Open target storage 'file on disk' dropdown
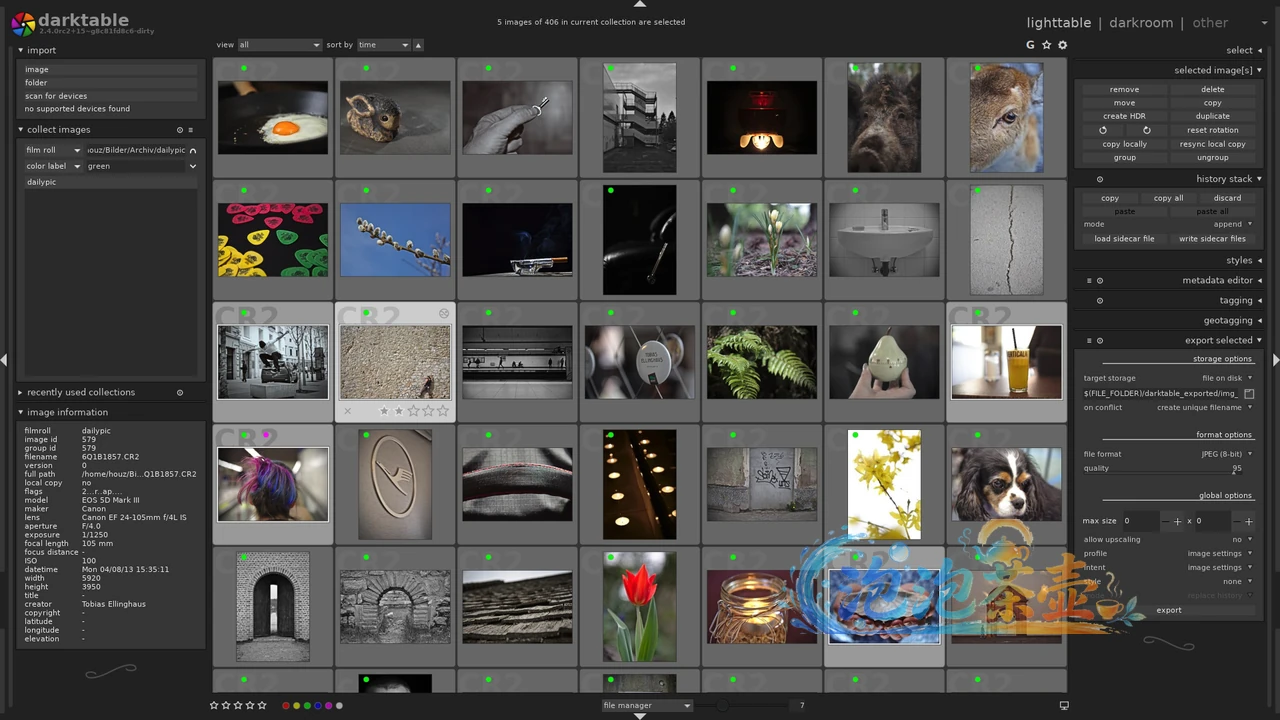The height and width of the screenshot is (720, 1280). (x=1227, y=378)
